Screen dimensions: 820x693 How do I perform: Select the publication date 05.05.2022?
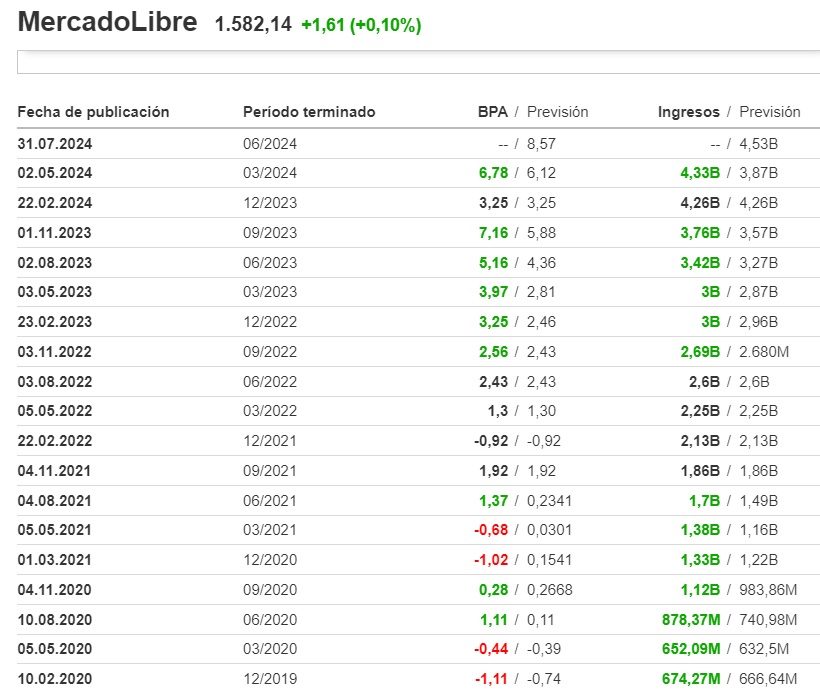[55, 411]
